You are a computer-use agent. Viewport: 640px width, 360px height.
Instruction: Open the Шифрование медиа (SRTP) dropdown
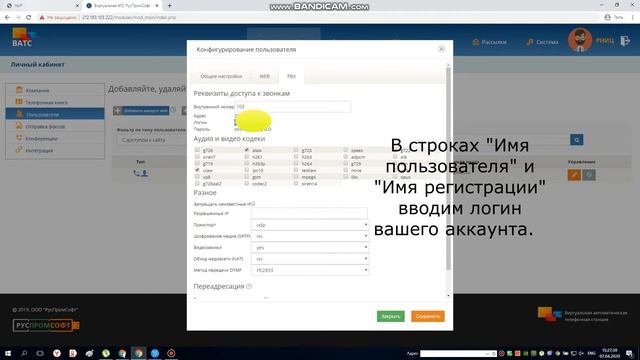tap(310, 236)
